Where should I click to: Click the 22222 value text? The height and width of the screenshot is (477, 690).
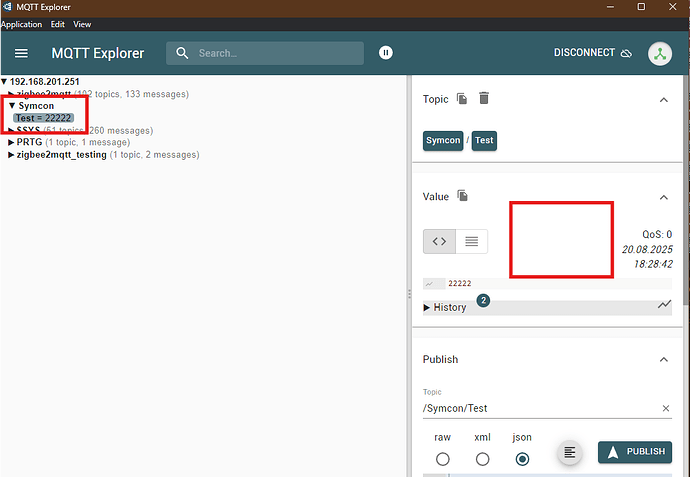pyautogui.click(x=460, y=283)
